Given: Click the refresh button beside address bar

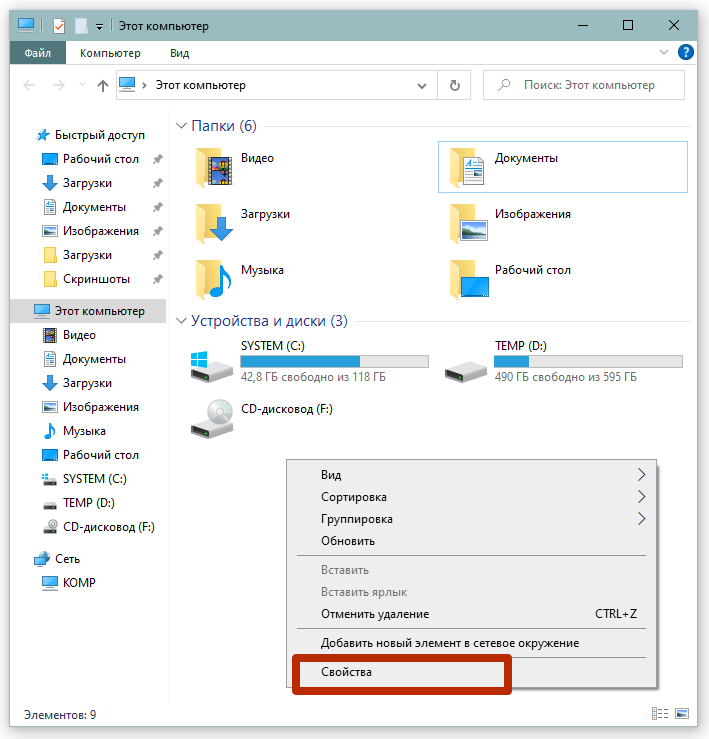Looking at the screenshot, I should coord(455,86).
